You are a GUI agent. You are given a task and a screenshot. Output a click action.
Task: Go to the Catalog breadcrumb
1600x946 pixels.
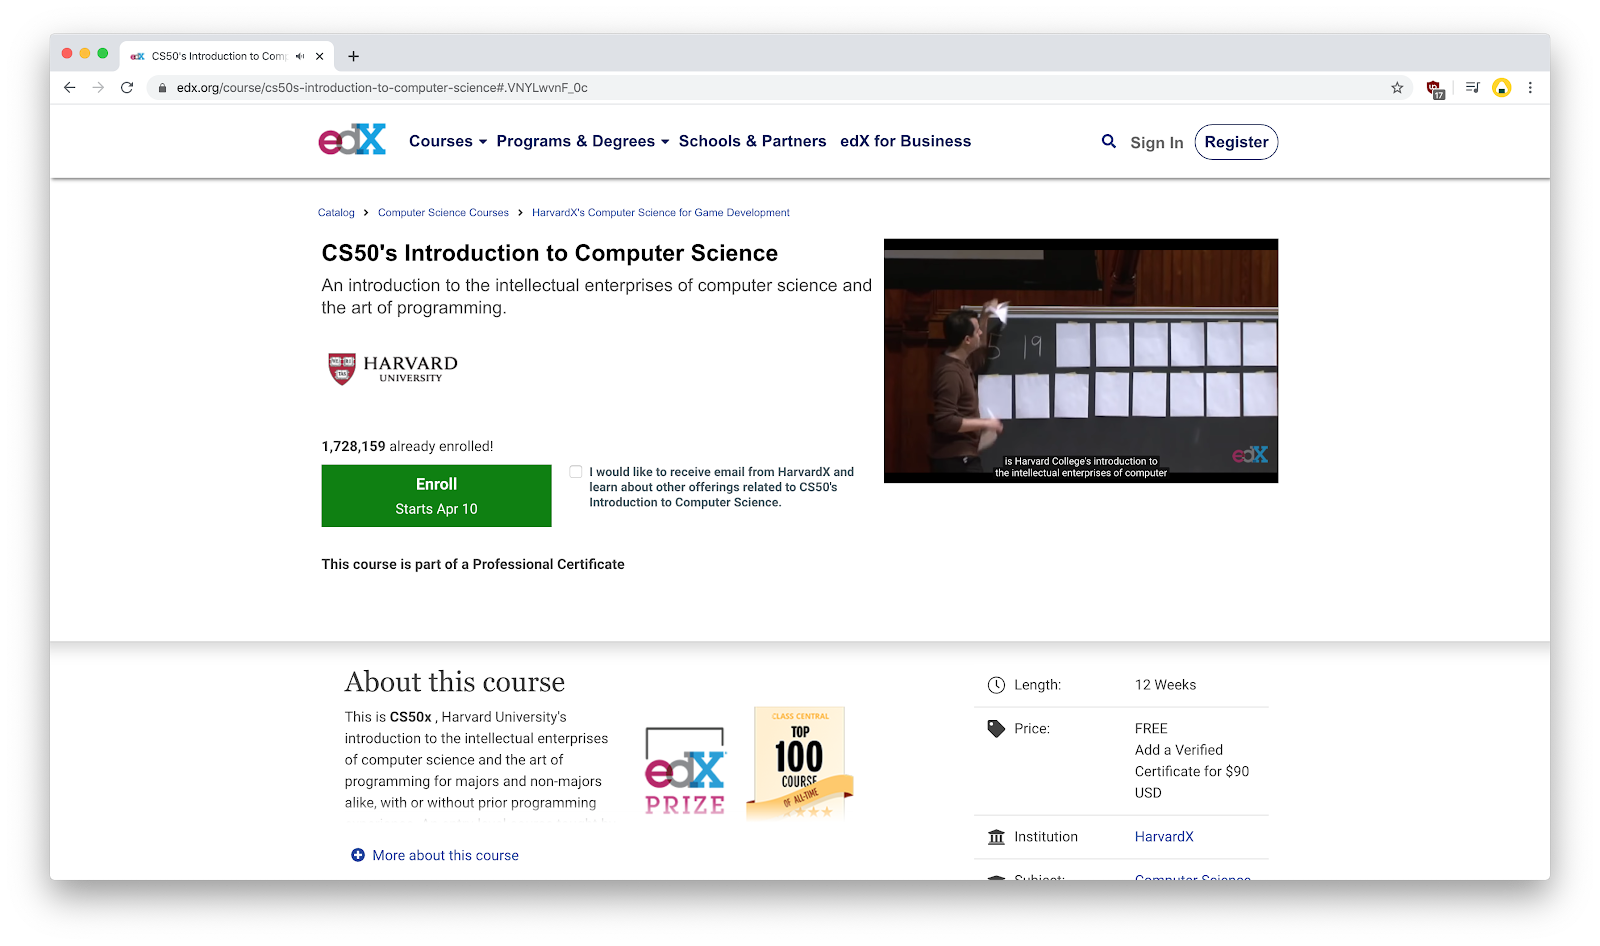336,213
